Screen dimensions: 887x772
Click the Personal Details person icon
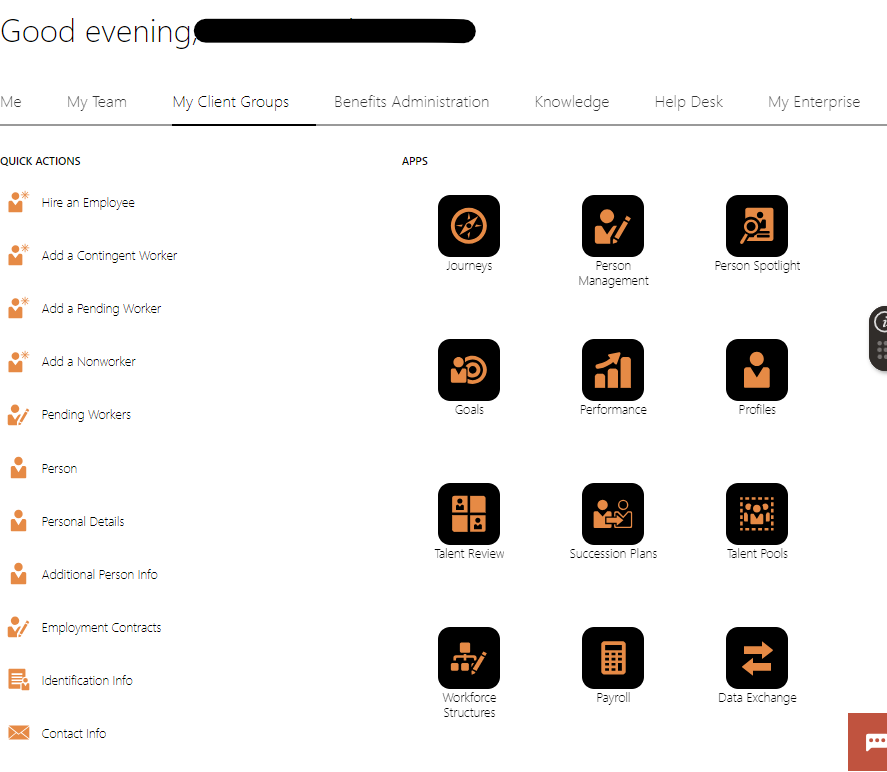tap(18, 521)
